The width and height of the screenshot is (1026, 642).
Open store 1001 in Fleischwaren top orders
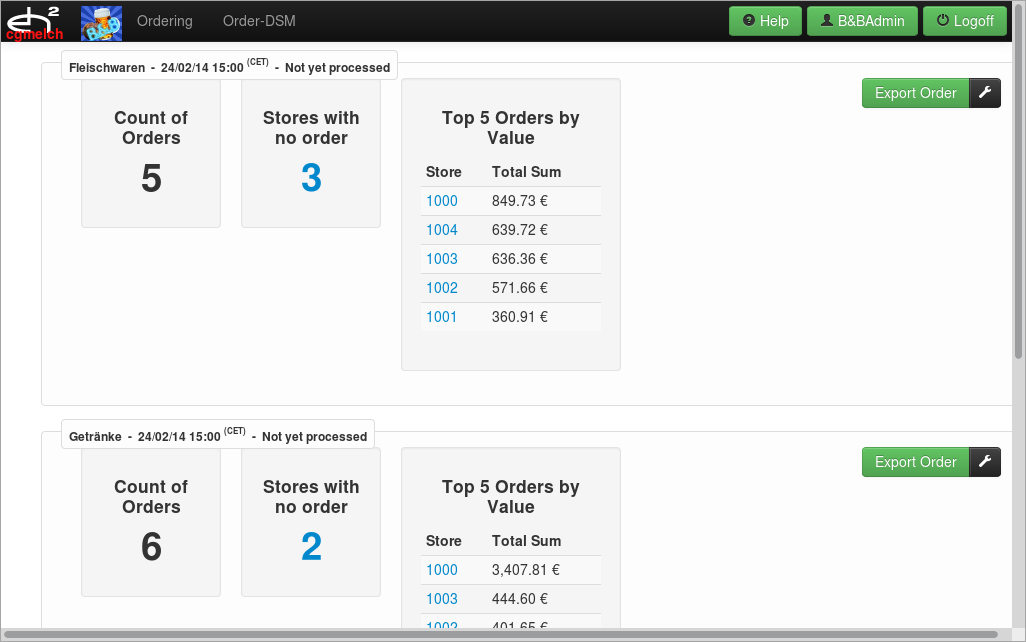pos(442,317)
